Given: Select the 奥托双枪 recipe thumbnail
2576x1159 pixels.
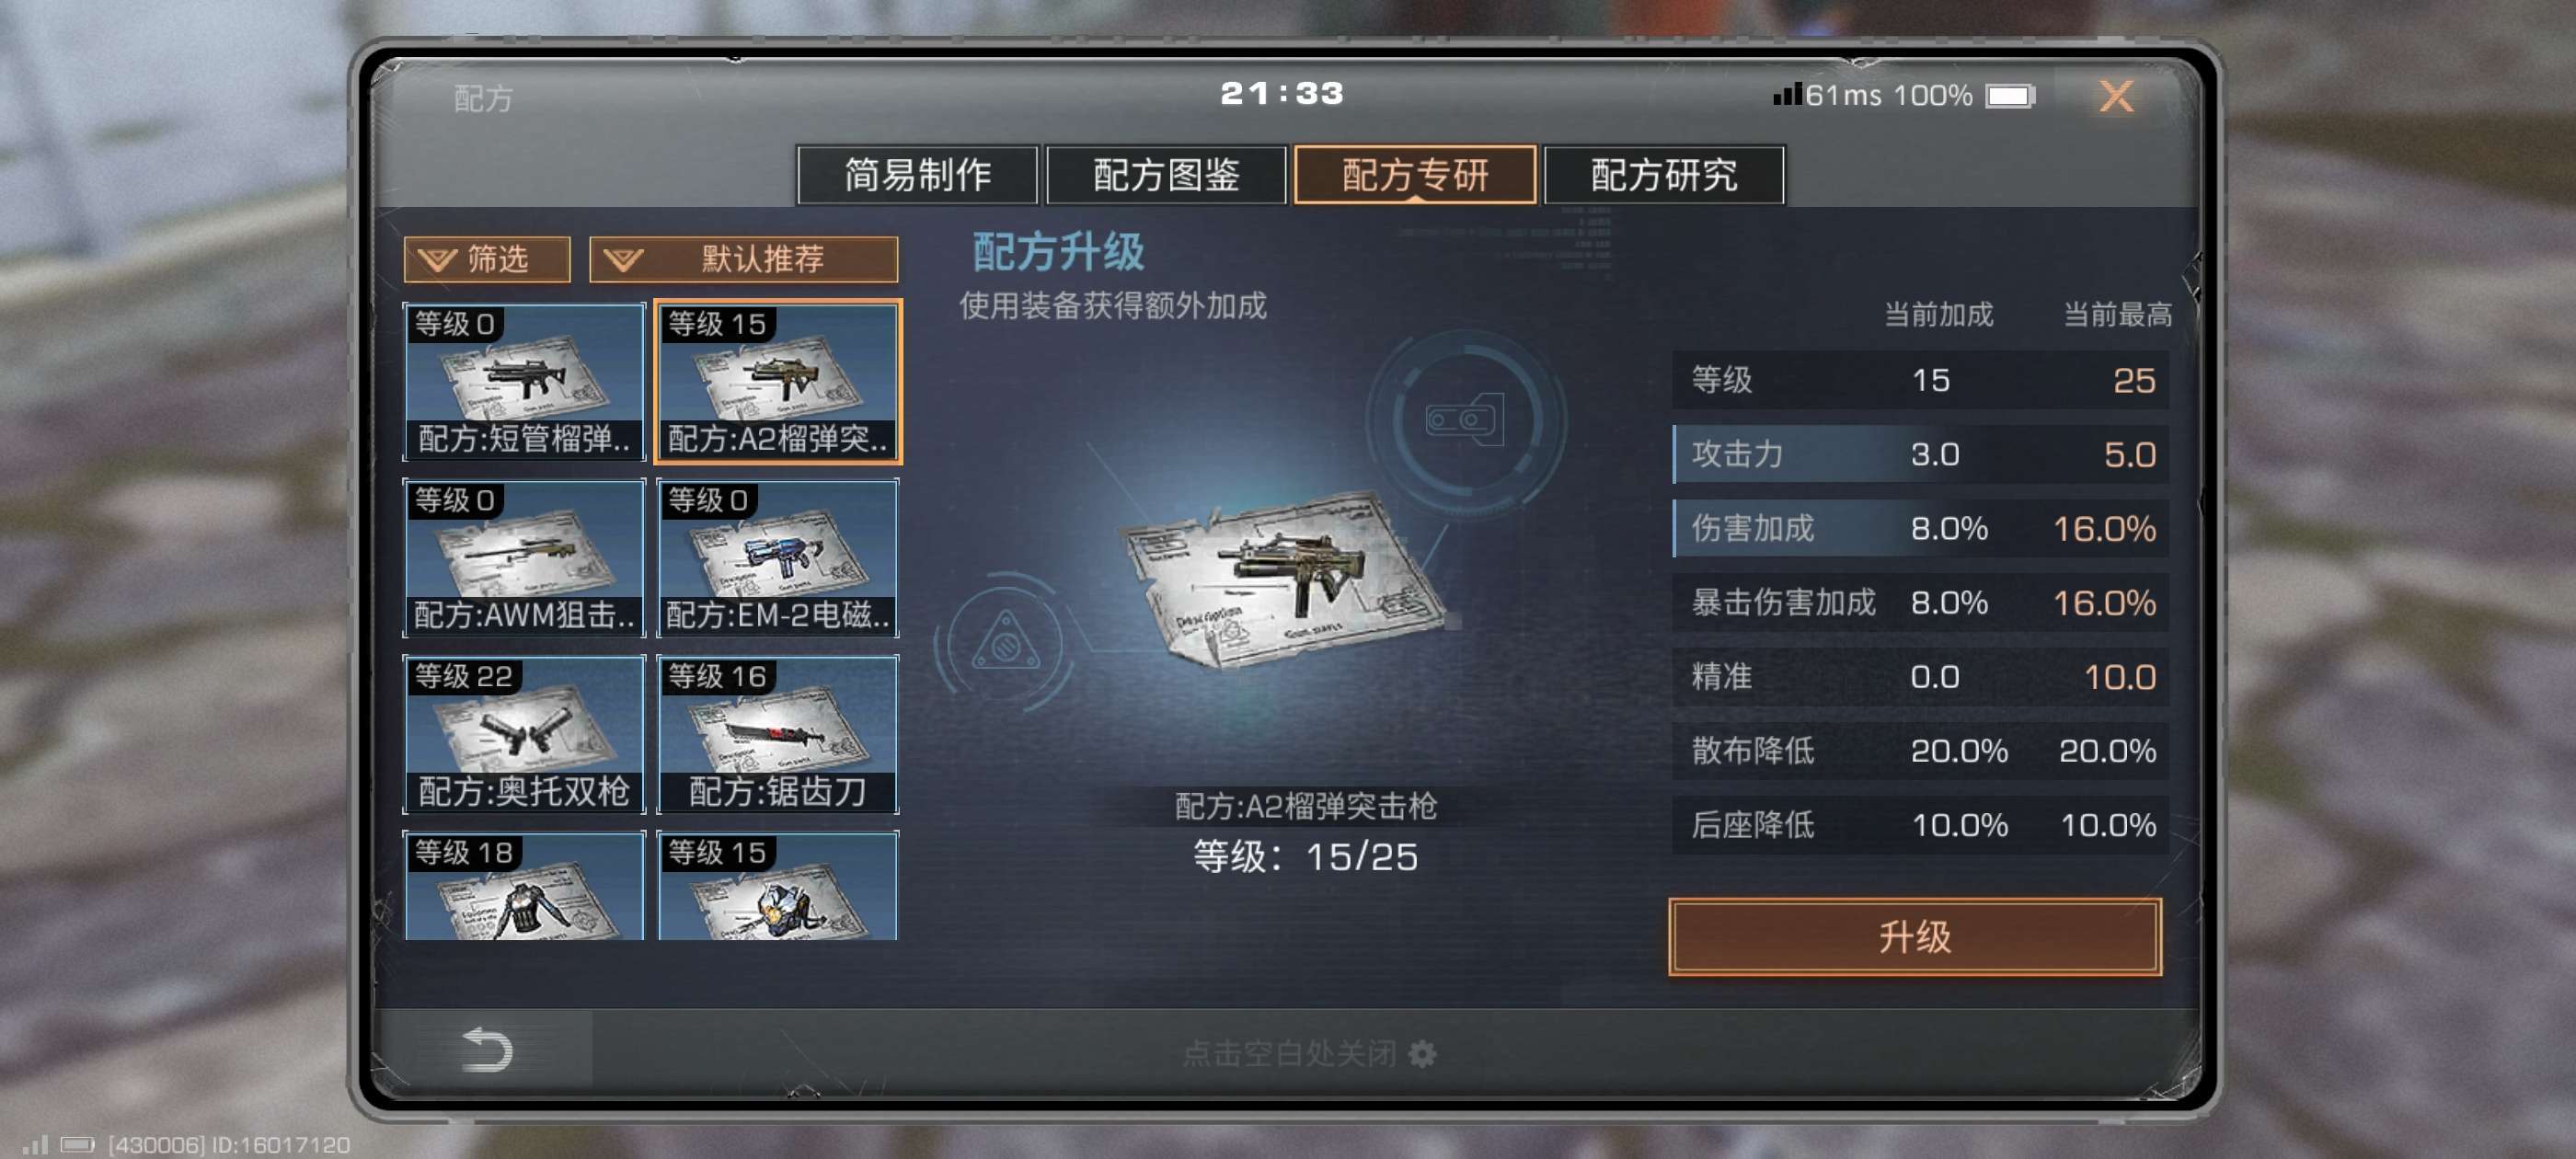Looking at the screenshot, I should pyautogui.click(x=524, y=734).
